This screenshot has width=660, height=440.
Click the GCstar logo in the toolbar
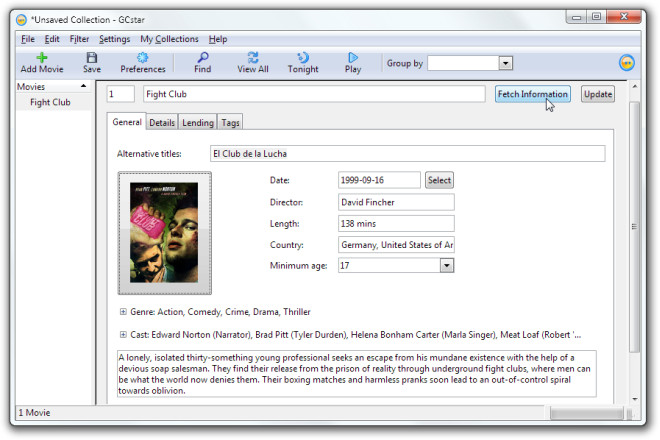627,63
